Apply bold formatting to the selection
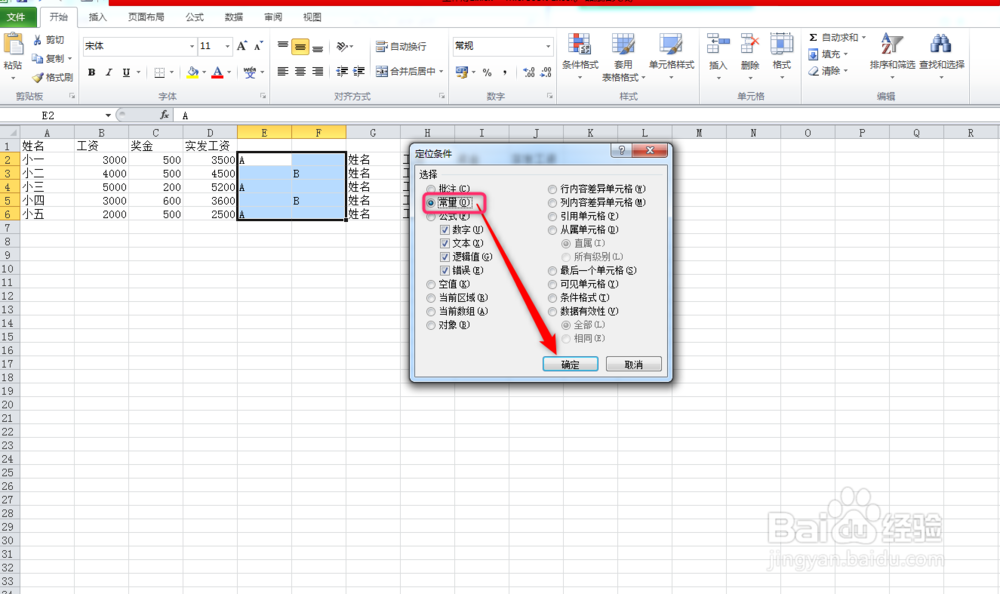This screenshot has width=1000, height=594. coord(91,72)
